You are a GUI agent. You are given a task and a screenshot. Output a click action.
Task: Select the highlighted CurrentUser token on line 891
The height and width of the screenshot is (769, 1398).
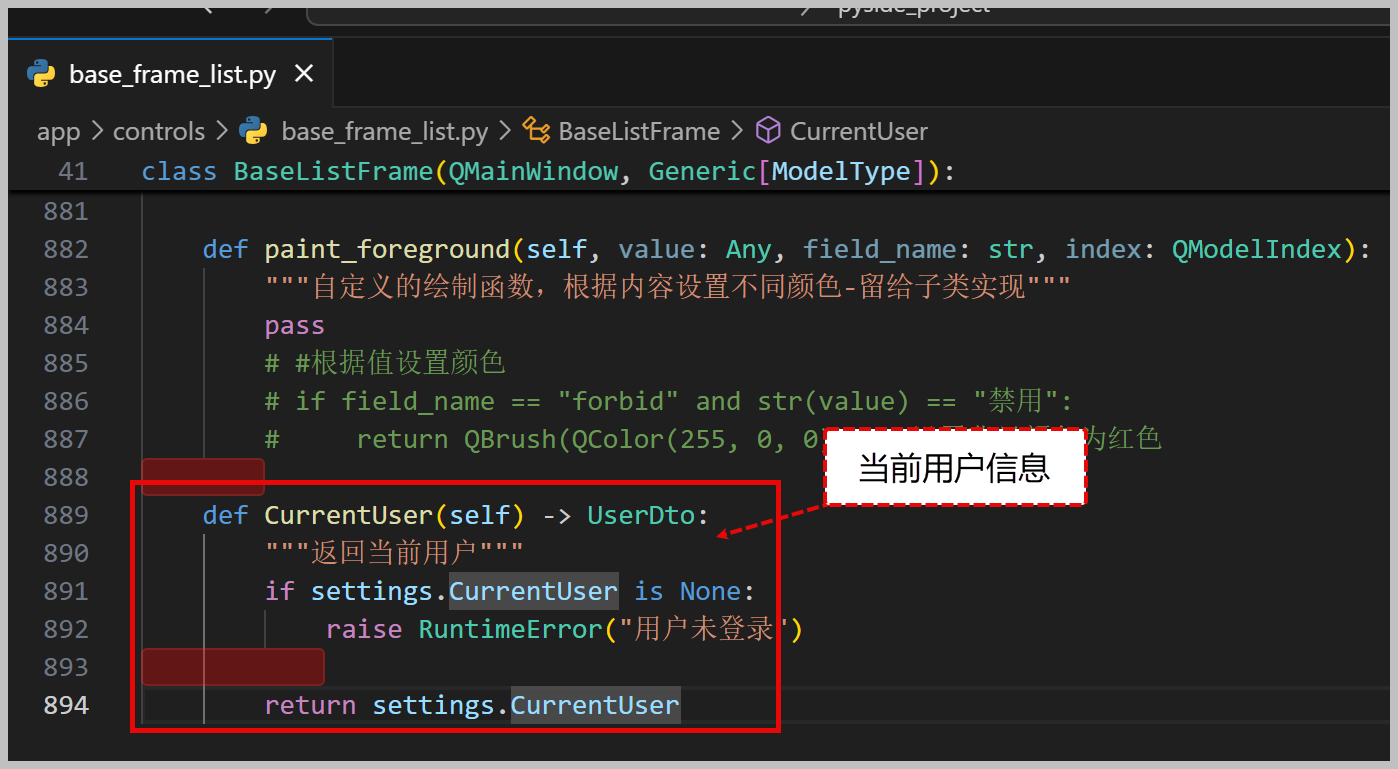[533, 591]
